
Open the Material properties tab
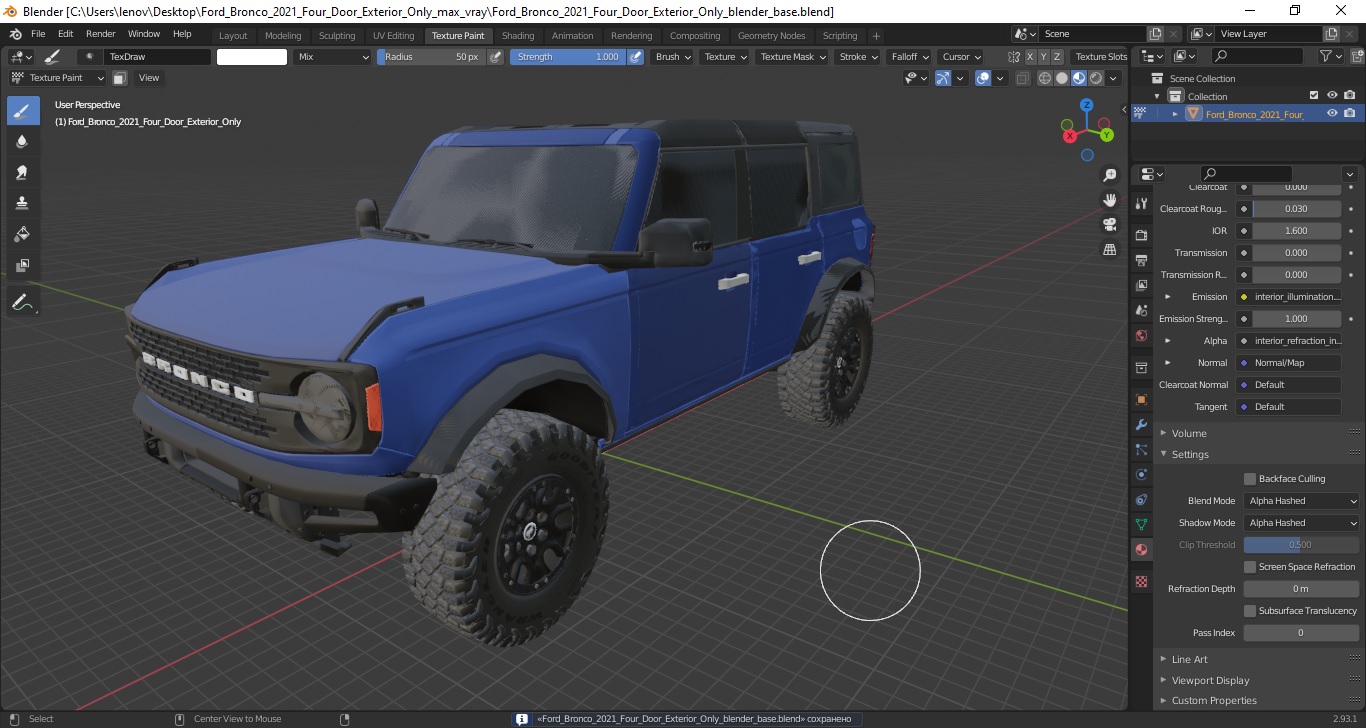[x=1141, y=549]
